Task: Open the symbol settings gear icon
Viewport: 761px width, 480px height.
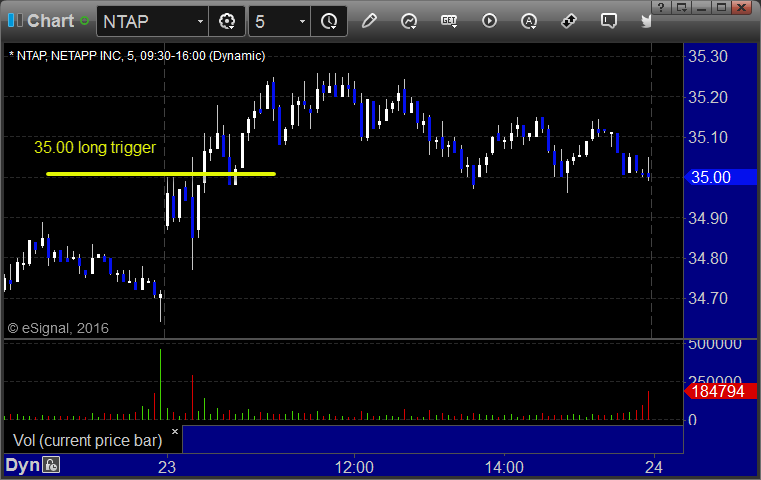Action: click(x=227, y=21)
